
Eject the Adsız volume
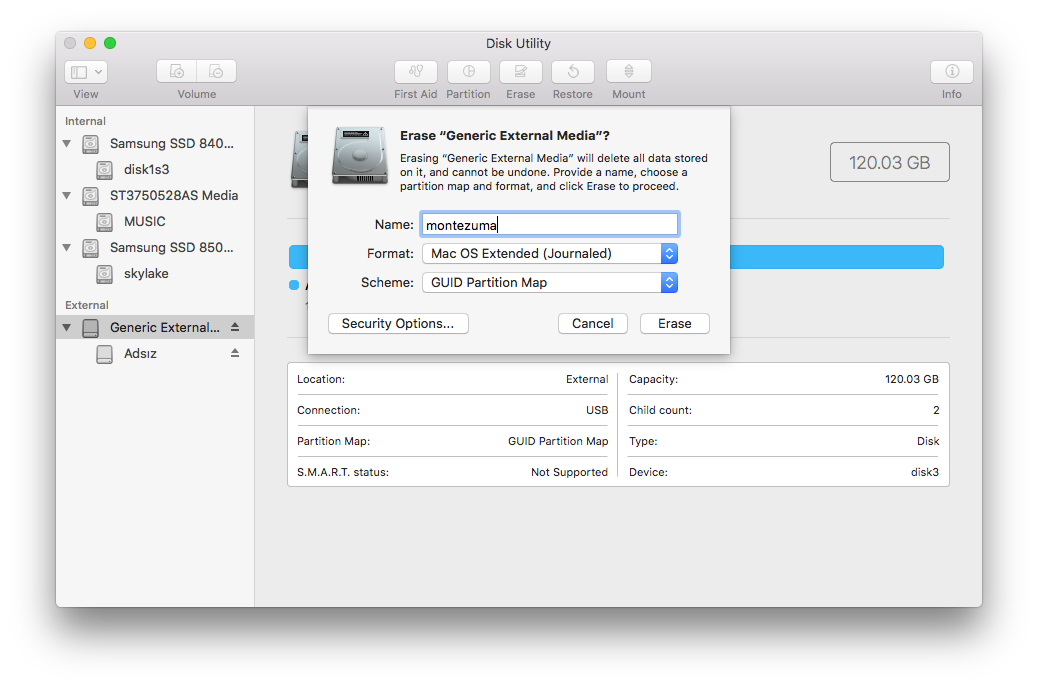pyautogui.click(x=235, y=353)
